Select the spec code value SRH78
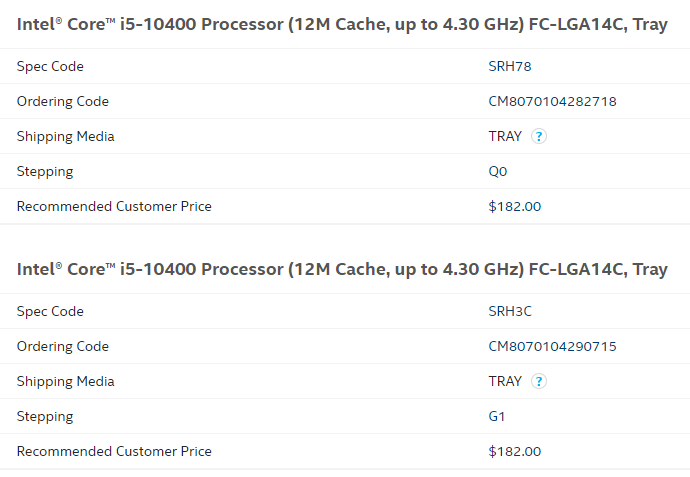Image resolution: width=690 pixels, height=477 pixels. point(509,66)
